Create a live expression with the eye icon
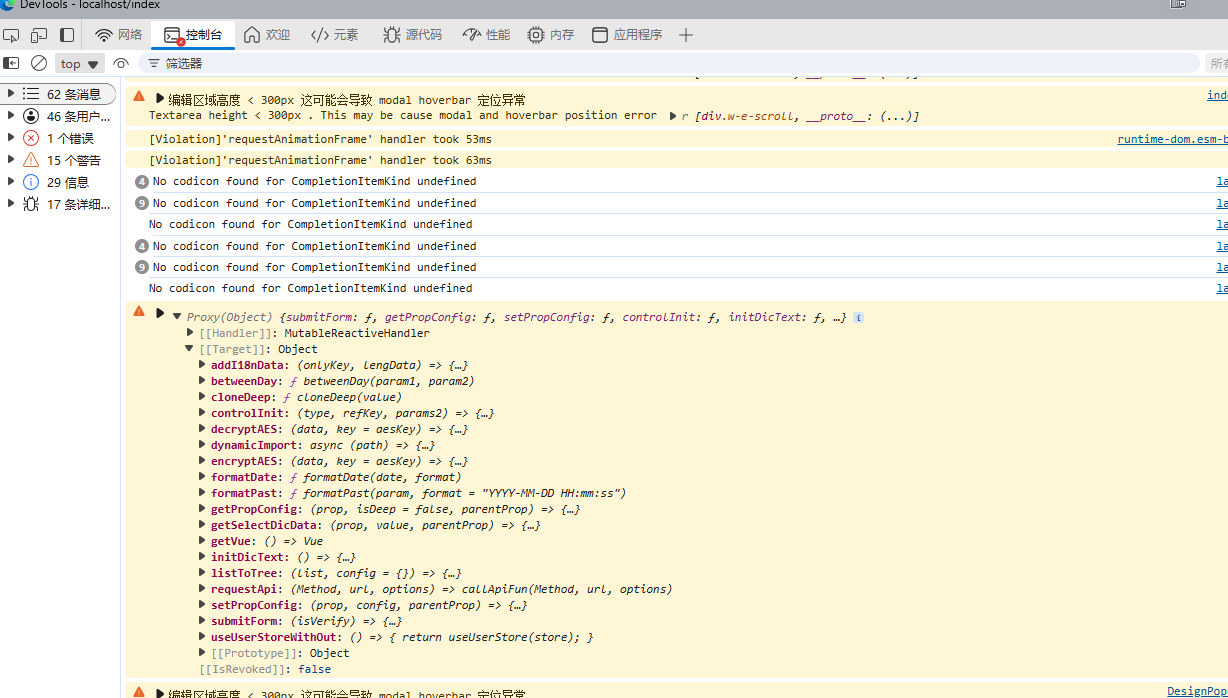 pyautogui.click(x=121, y=63)
